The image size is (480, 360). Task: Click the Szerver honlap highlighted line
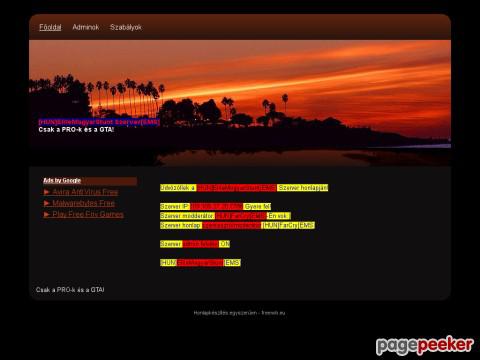(x=237, y=225)
